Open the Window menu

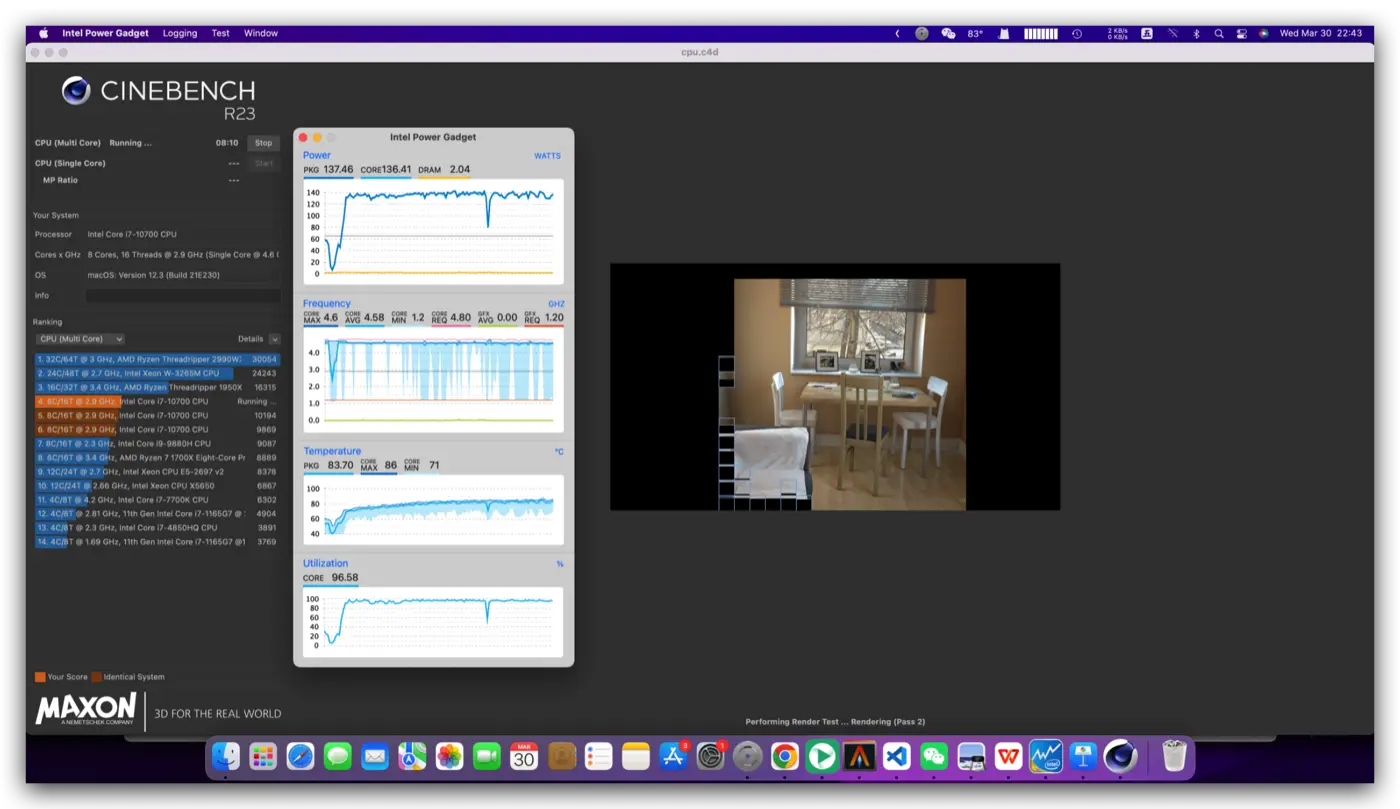261,33
